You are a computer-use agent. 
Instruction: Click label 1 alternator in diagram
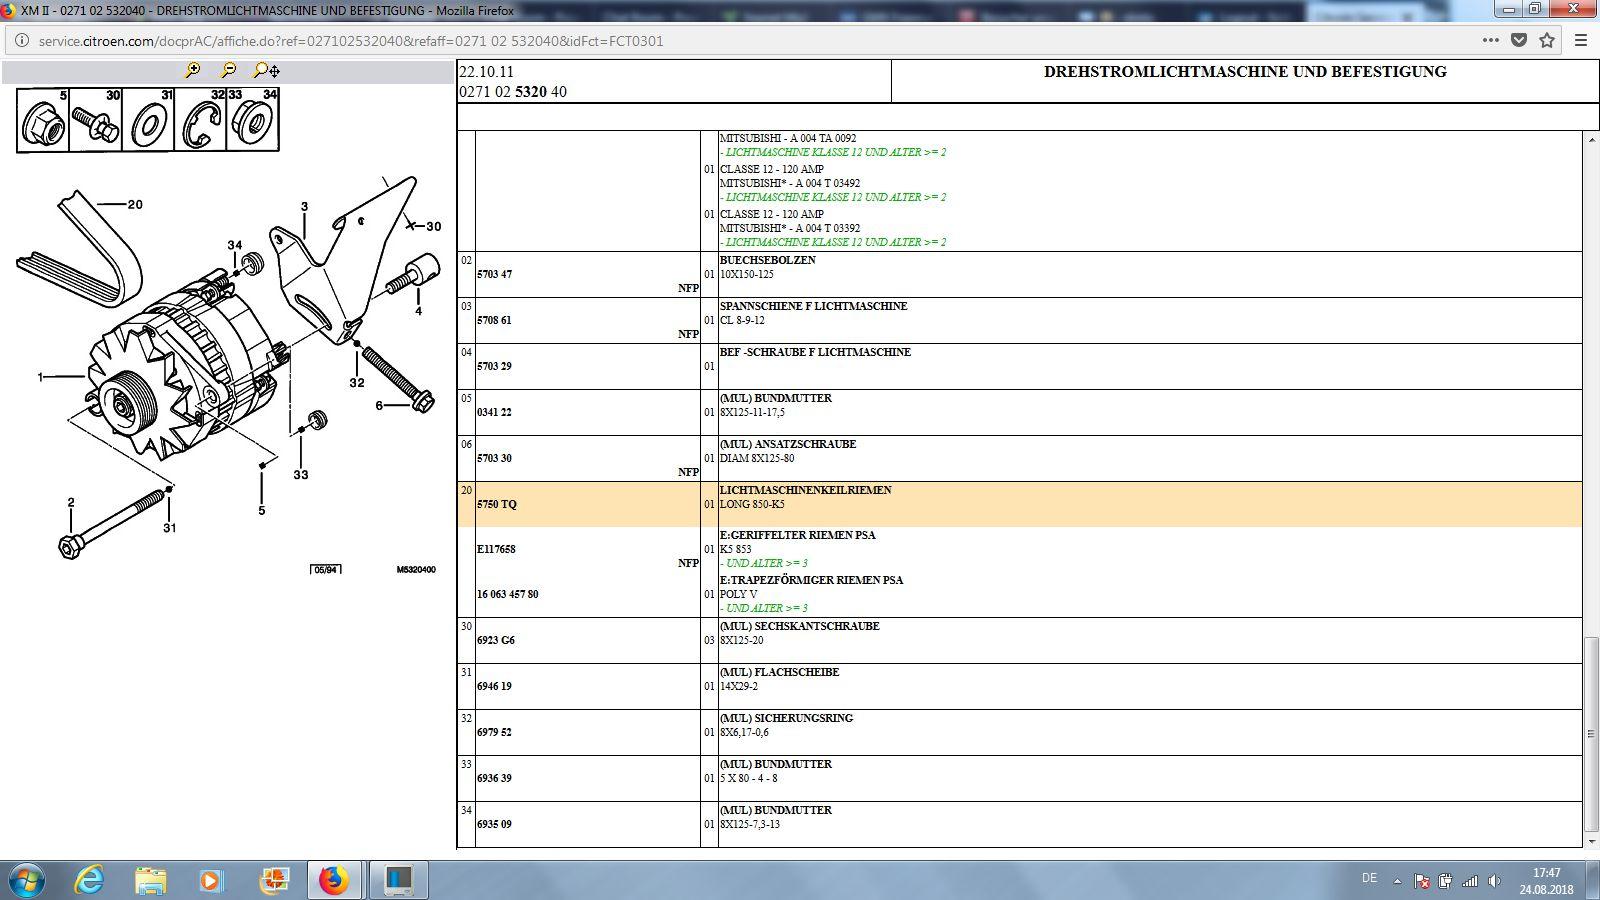41,377
